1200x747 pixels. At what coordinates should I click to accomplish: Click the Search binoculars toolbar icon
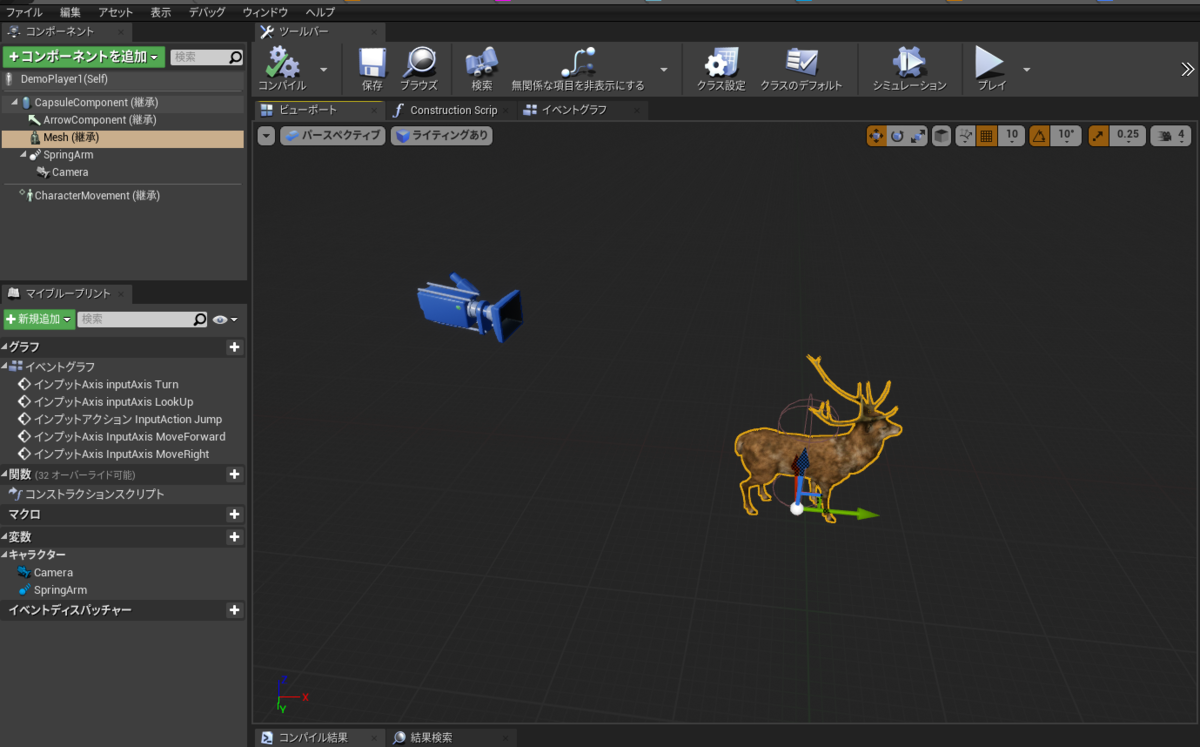(x=482, y=63)
